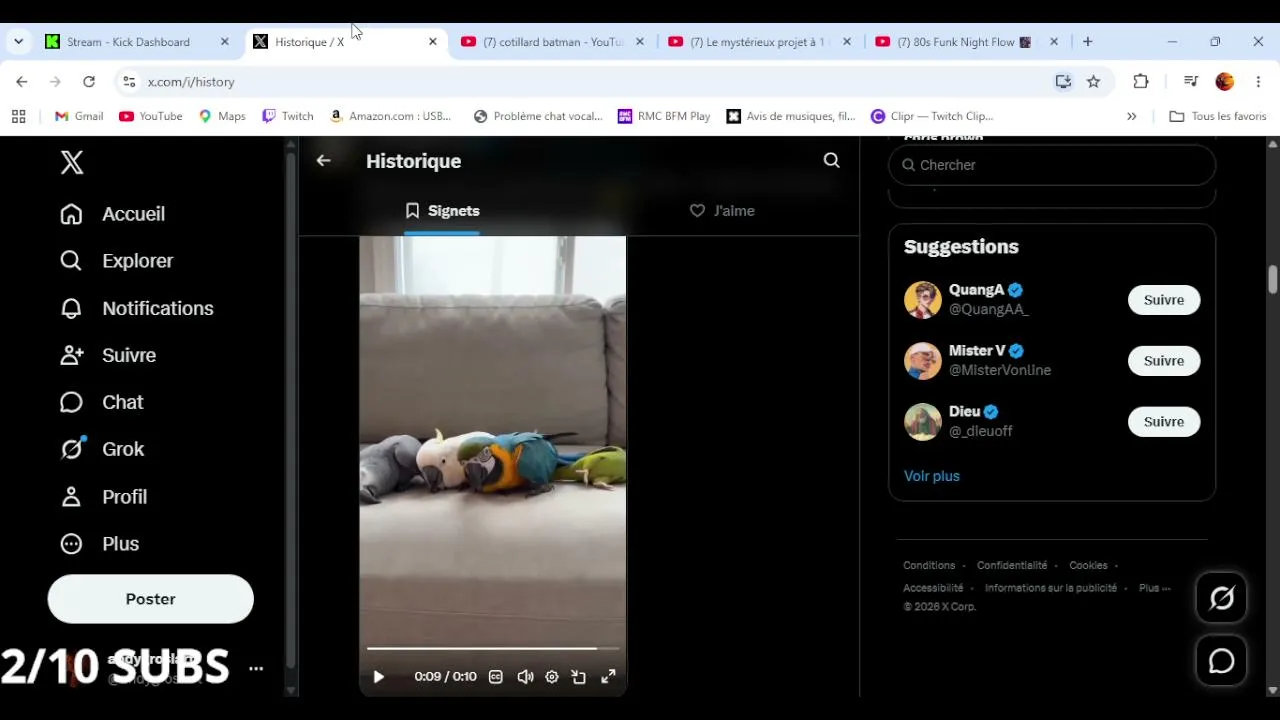Bookmark this page with the star icon
Image resolution: width=1280 pixels, height=720 pixels.
click(1093, 82)
